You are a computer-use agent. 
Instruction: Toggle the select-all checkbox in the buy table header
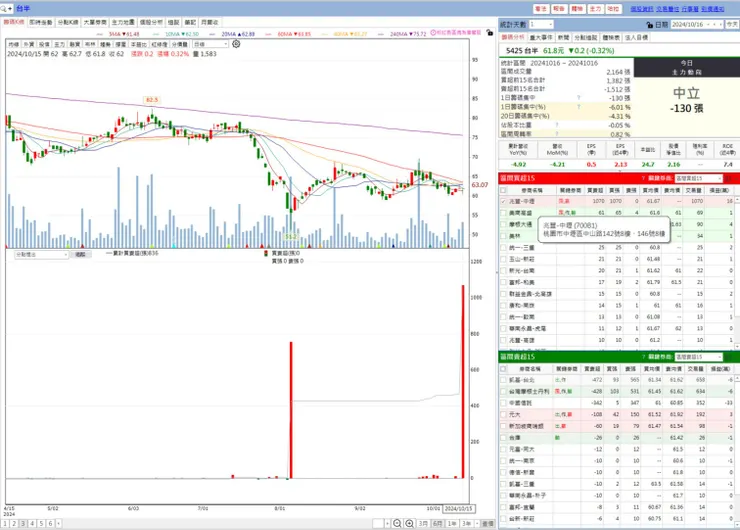coord(503,190)
